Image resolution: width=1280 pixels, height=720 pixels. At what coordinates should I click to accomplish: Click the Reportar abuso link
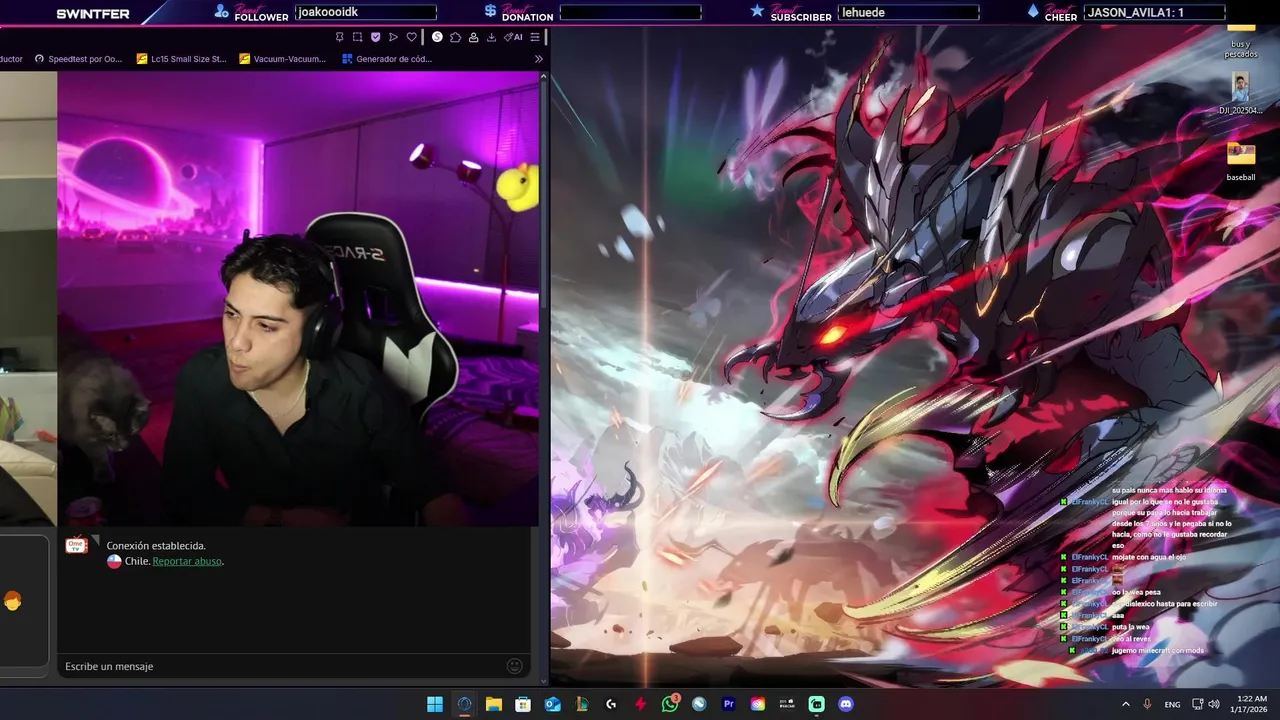(187, 561)
